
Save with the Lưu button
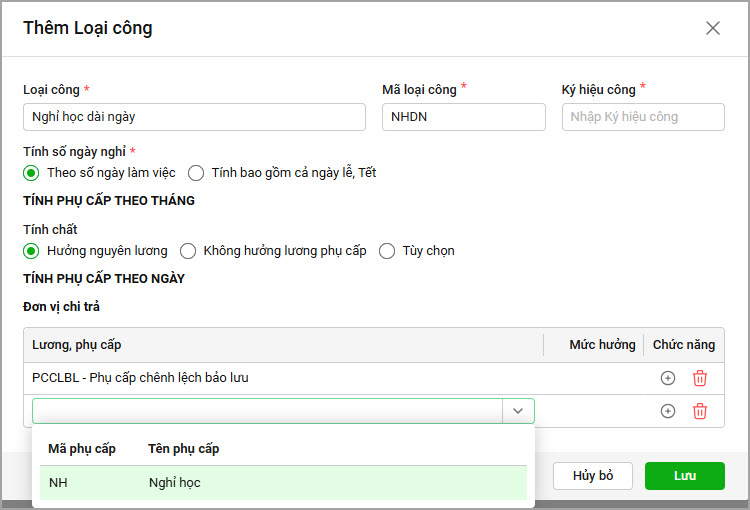[x=684, y=476]
